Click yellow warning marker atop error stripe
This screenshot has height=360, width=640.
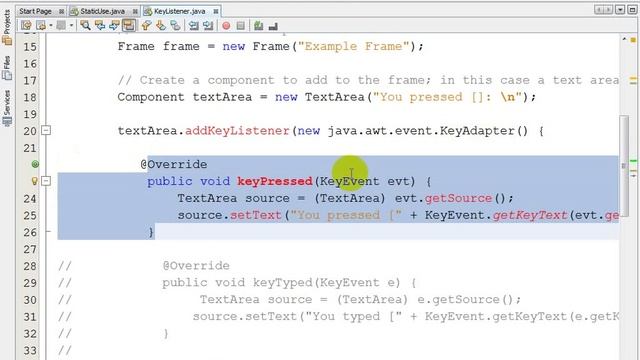pyautogui.click(x=633, y=40)
